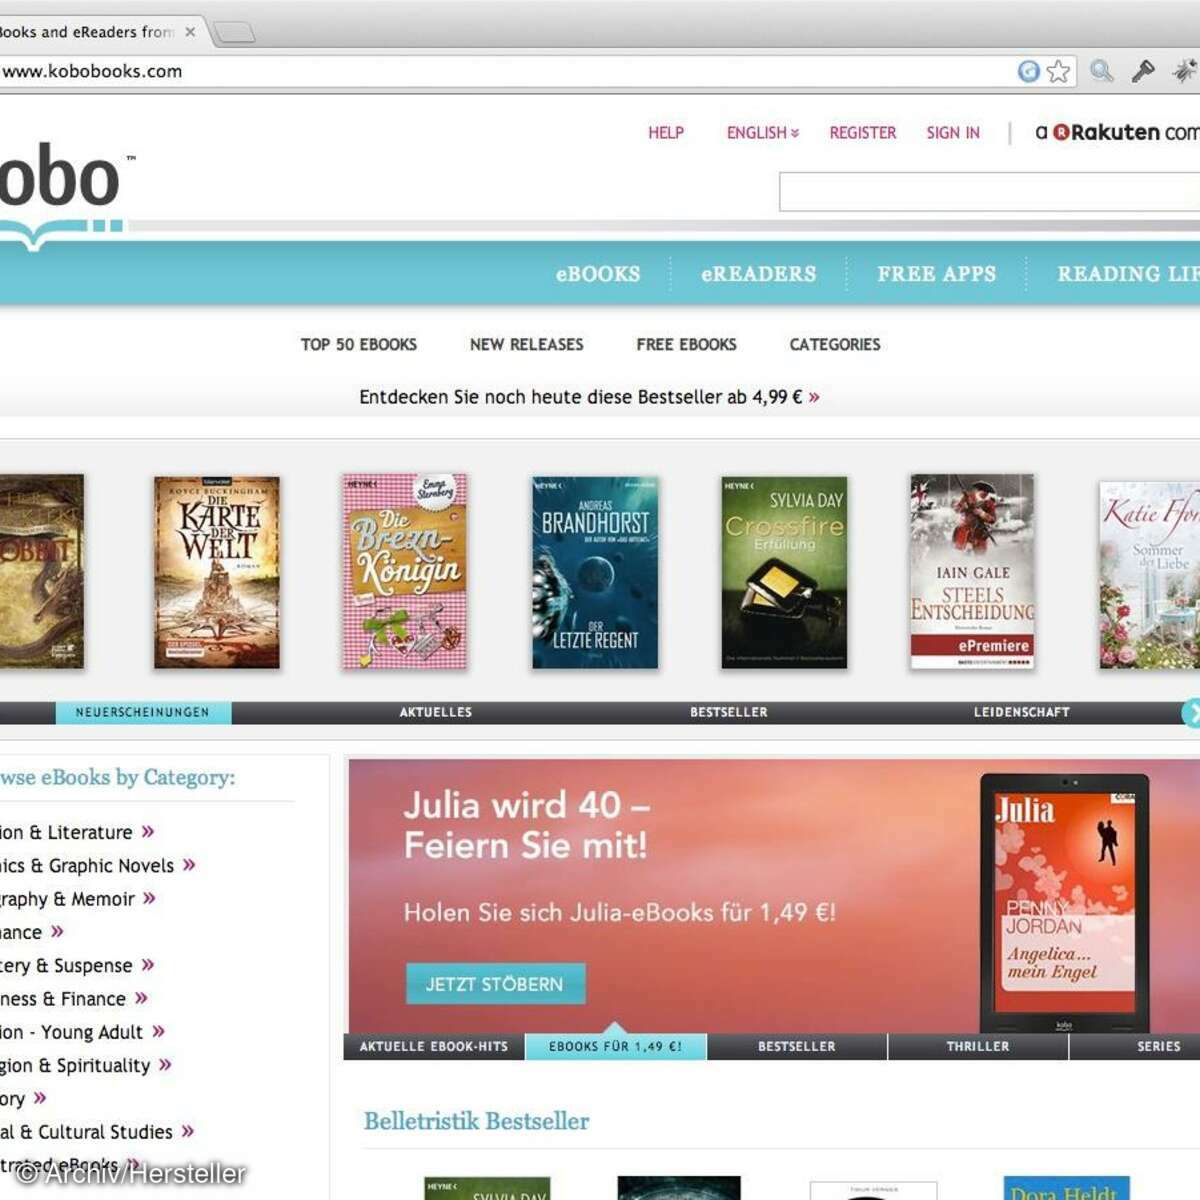Screen dimensions: 1200x1200
Task: Open the CATEGORIES submenu
Action: (835, 344)
